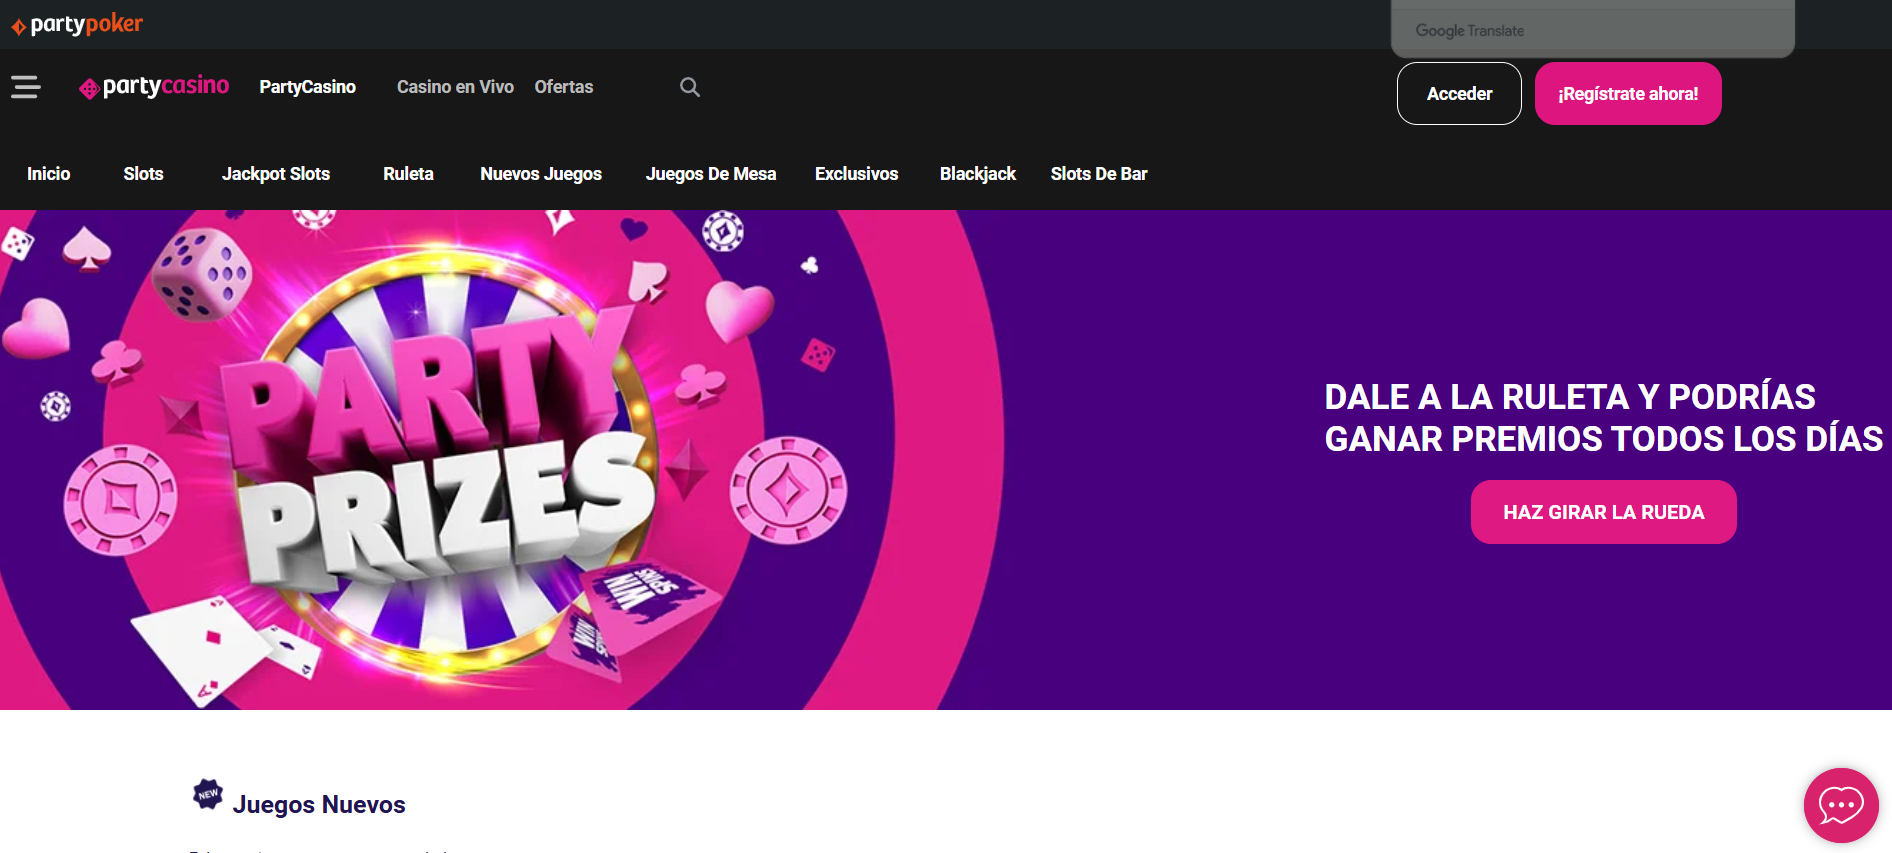Open the Ofertas tab

(564, 87)
